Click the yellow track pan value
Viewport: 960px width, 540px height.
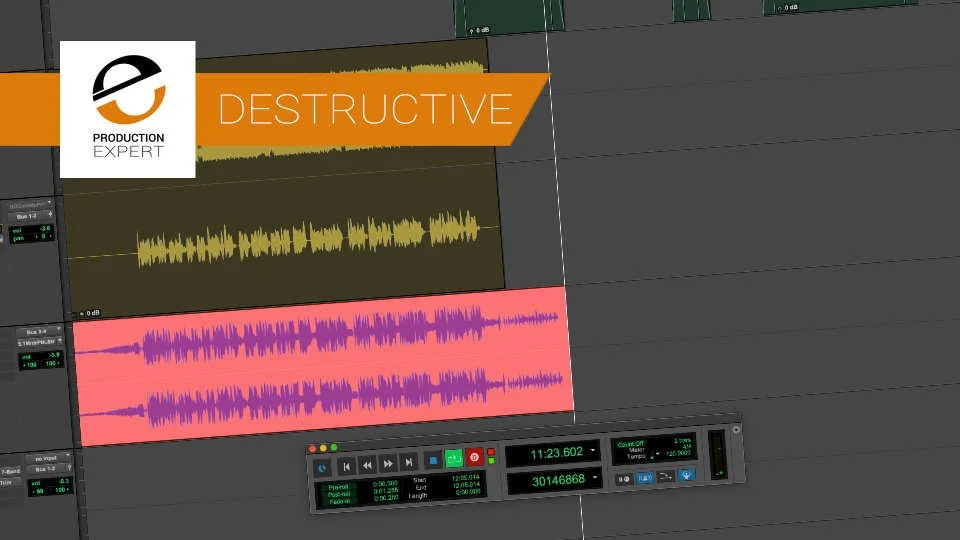(43, 236)
